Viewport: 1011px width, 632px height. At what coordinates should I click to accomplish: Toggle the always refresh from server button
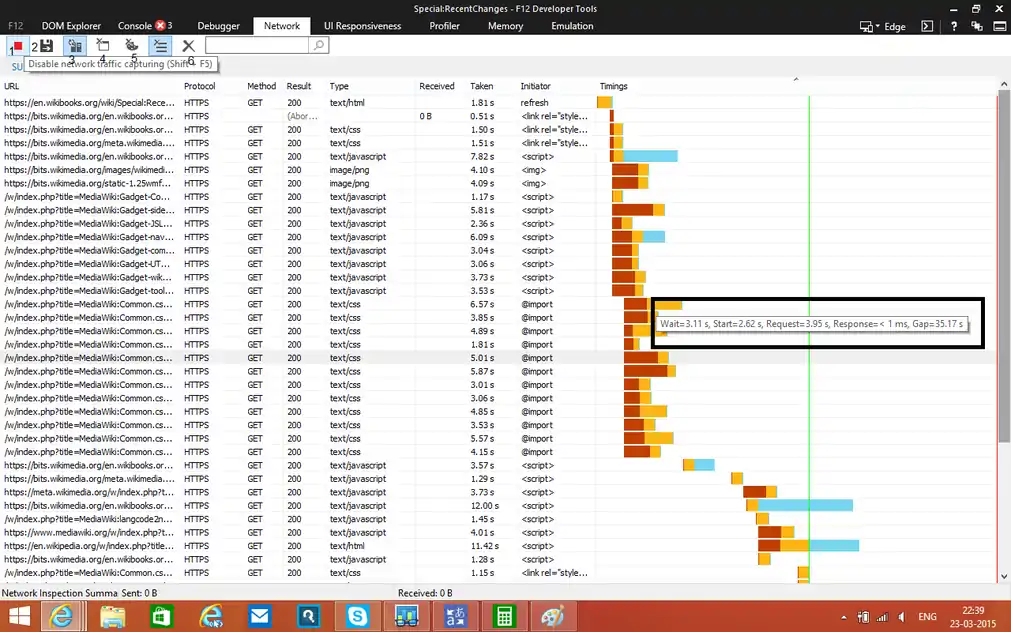point(74,46)
